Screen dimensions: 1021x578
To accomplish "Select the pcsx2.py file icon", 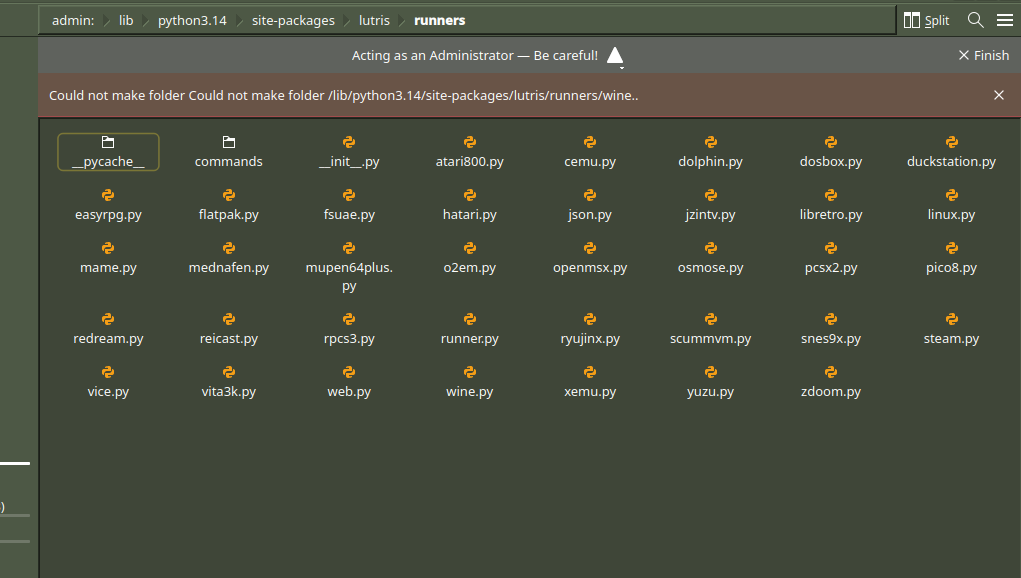I will click(831, 248).
